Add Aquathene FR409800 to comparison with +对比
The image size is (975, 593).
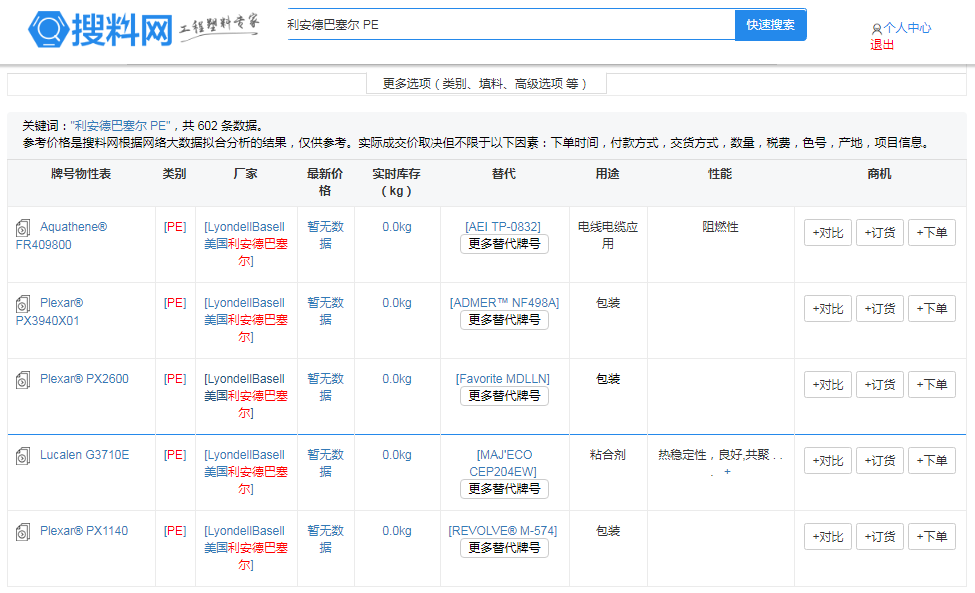pos(828,233)
